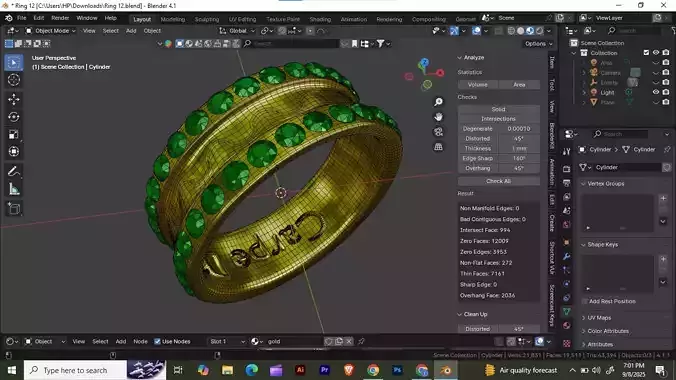Click the viewport zoom magnifier icon
The width and height of the screenshot is (676, 380).
click(438, 102)
